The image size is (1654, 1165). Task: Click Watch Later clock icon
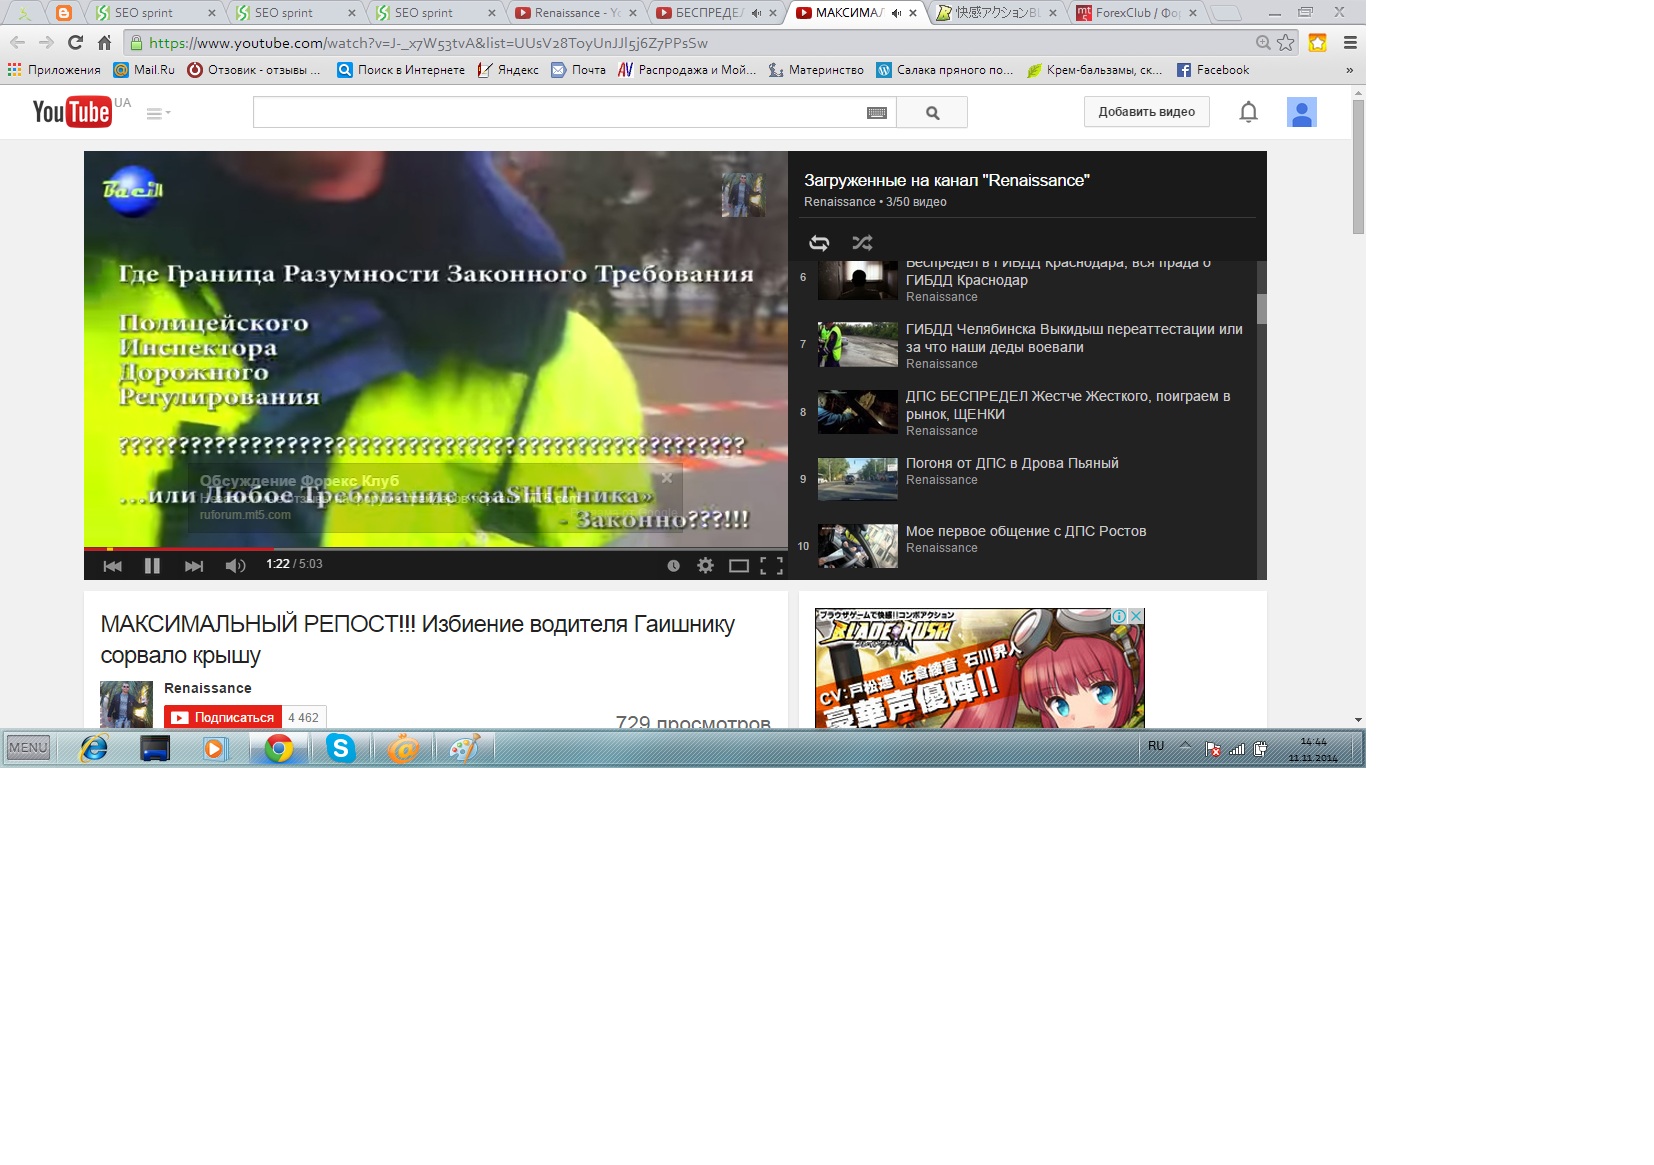click(673, 566)
